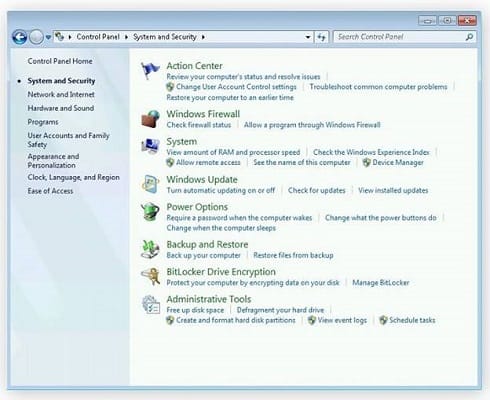Viewport: 490px width, 400px height.
Task: Click Check for updates link
Action: pyautogui.click(x=317, y=190)
